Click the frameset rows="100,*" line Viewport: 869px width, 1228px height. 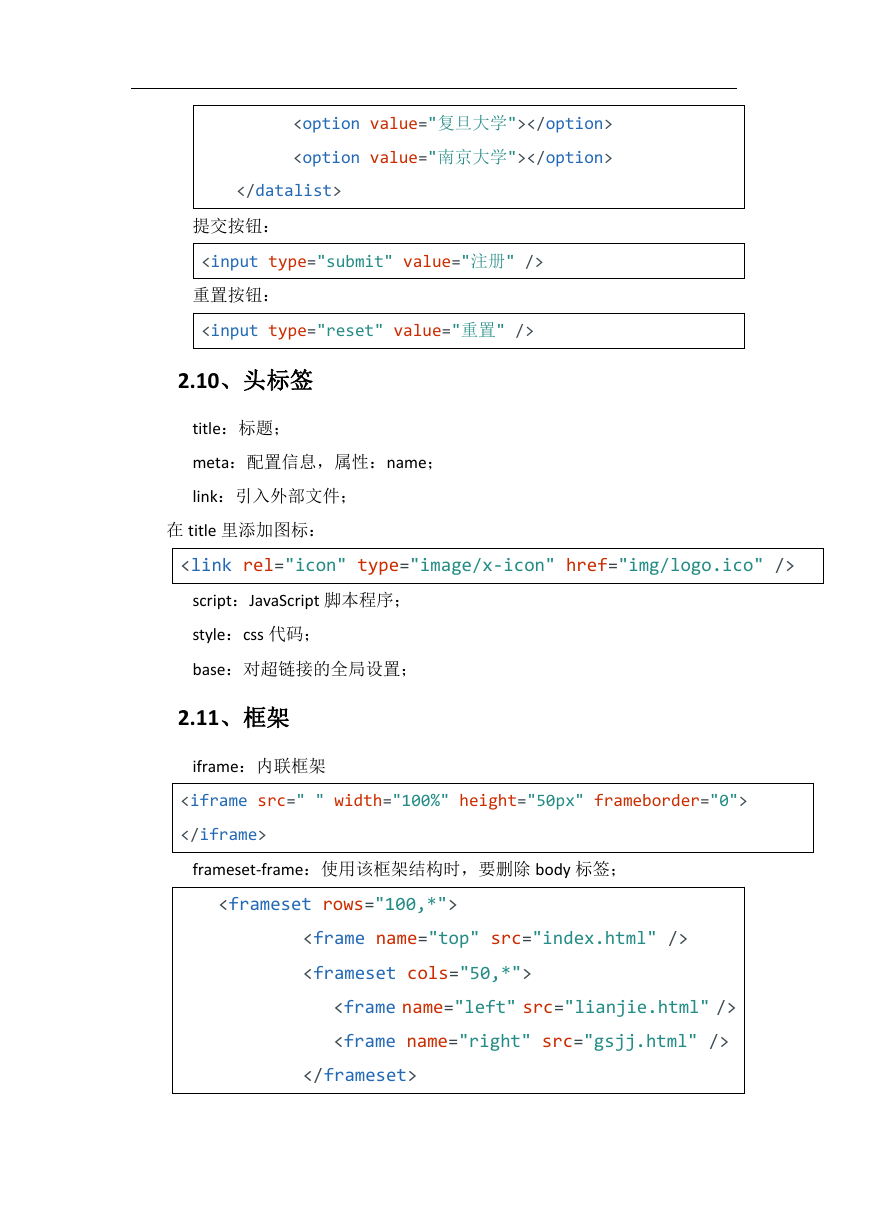(338, 905)
